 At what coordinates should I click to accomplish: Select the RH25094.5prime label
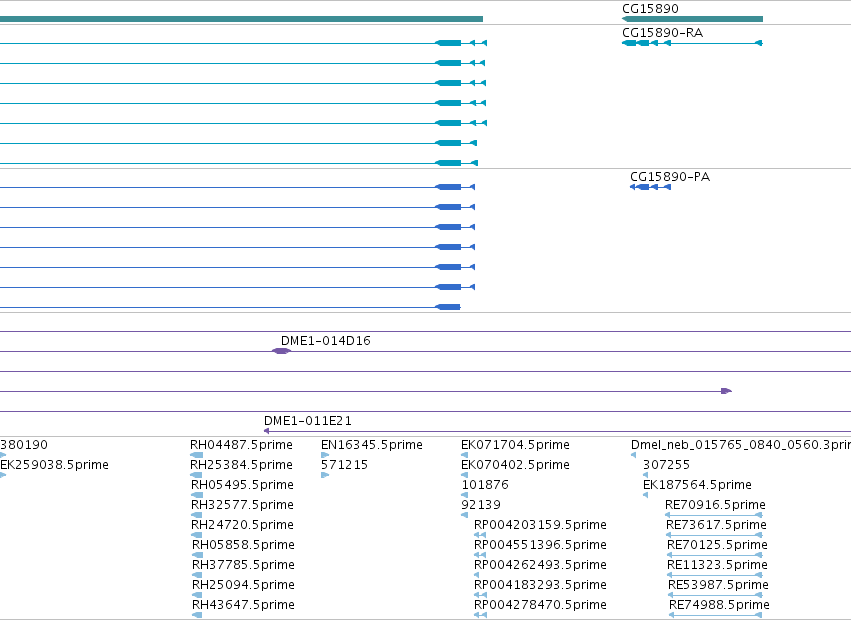tap(243, 585)
